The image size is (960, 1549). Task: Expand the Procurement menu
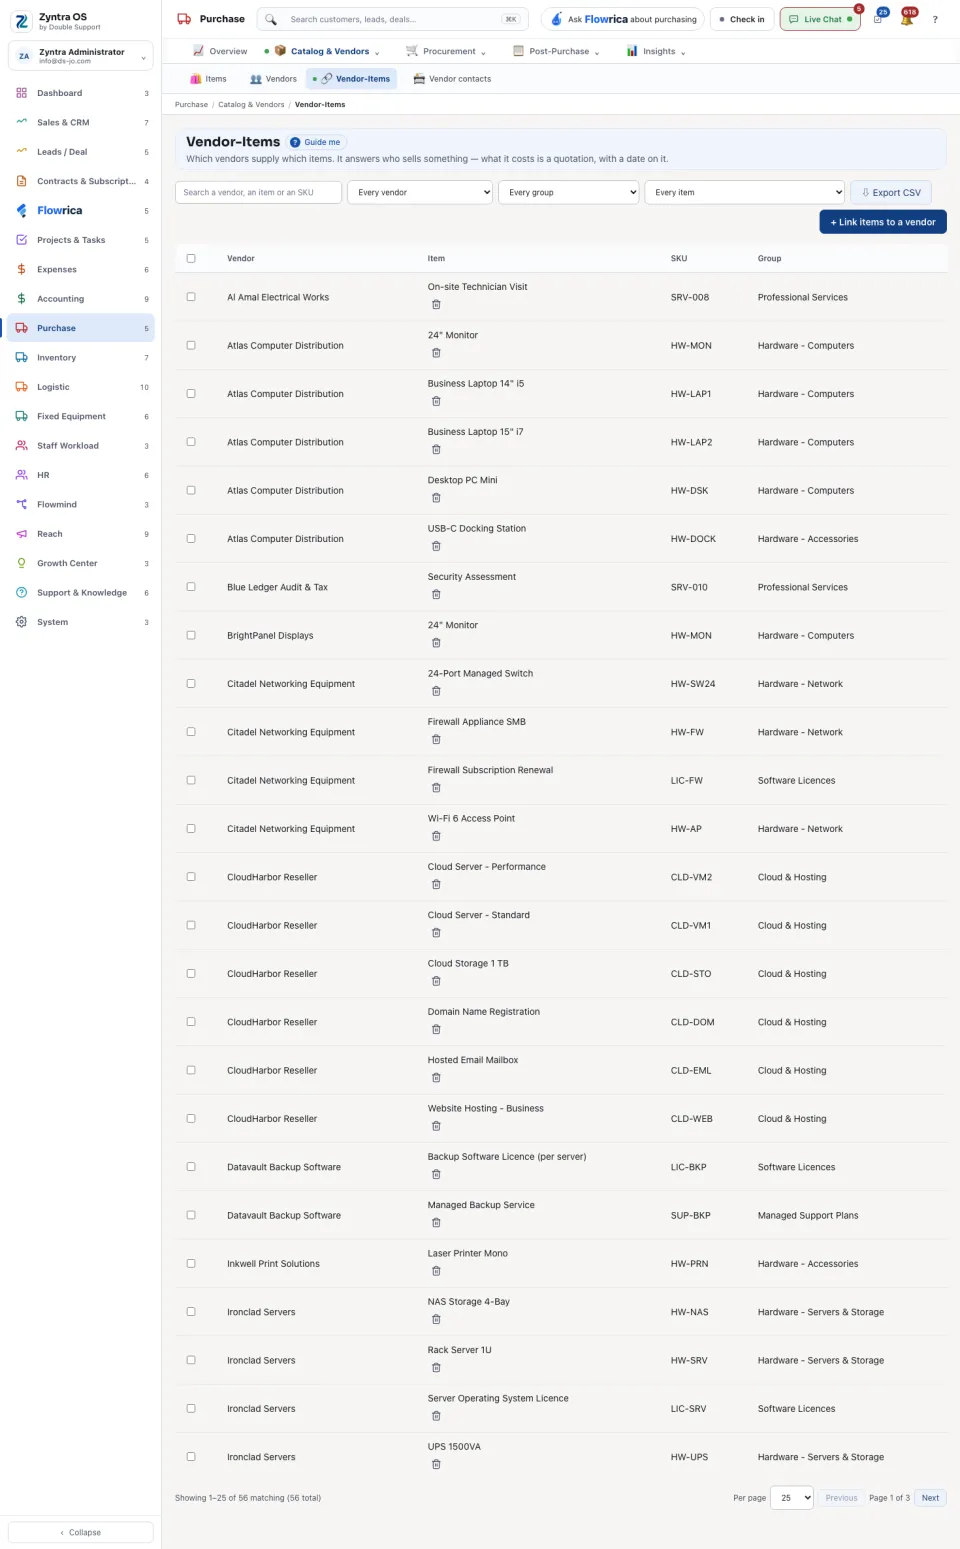[446, 51]
